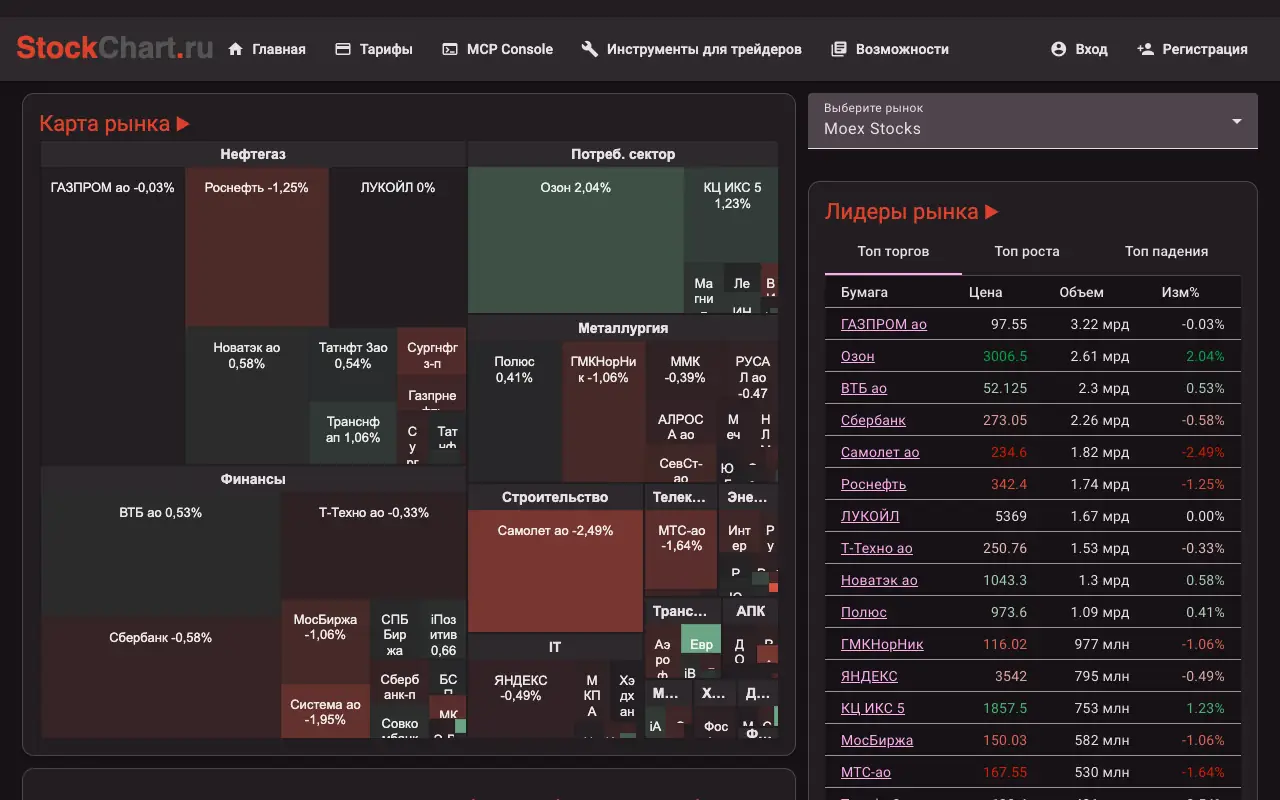
Task: Open the StockChart.ru logo link
Action: coord(115,48)
